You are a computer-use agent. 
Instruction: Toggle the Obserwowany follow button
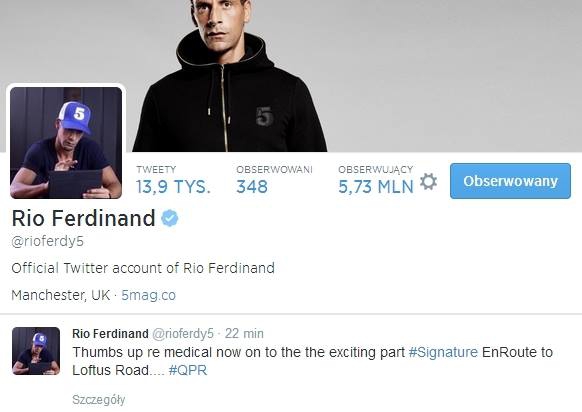pyautogui.click(x=510, y=181)
